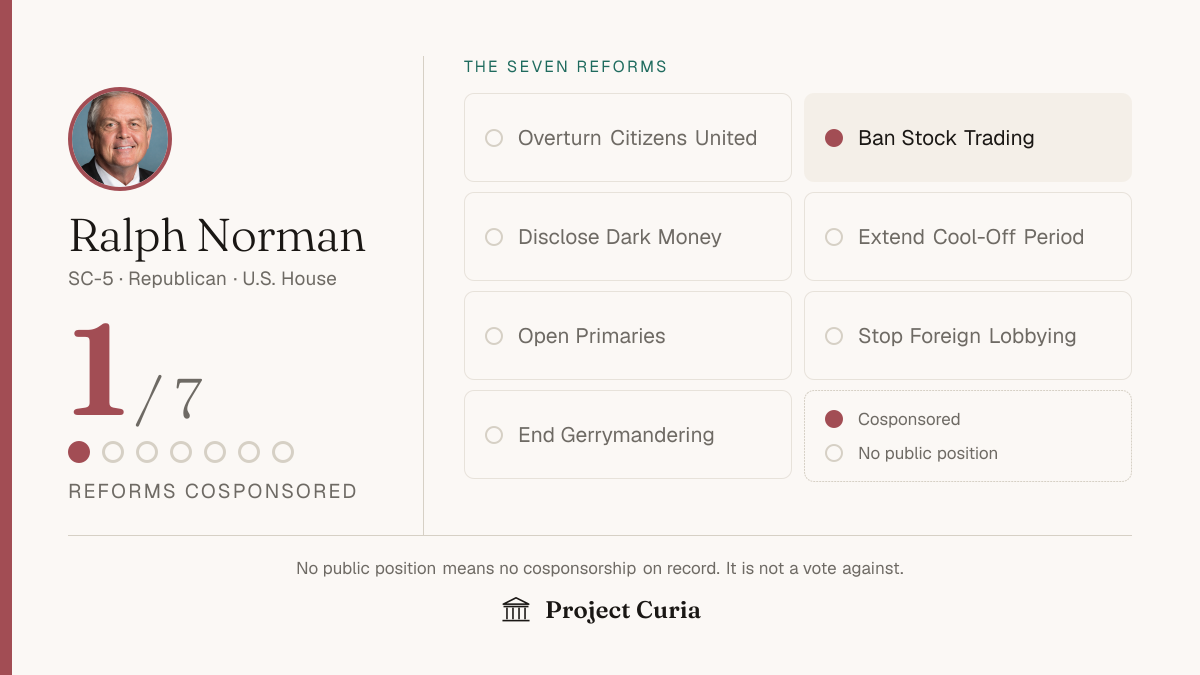Click the Ralph Norman name heading
This screenshot has height=675, width=1200.
[217, 236]
